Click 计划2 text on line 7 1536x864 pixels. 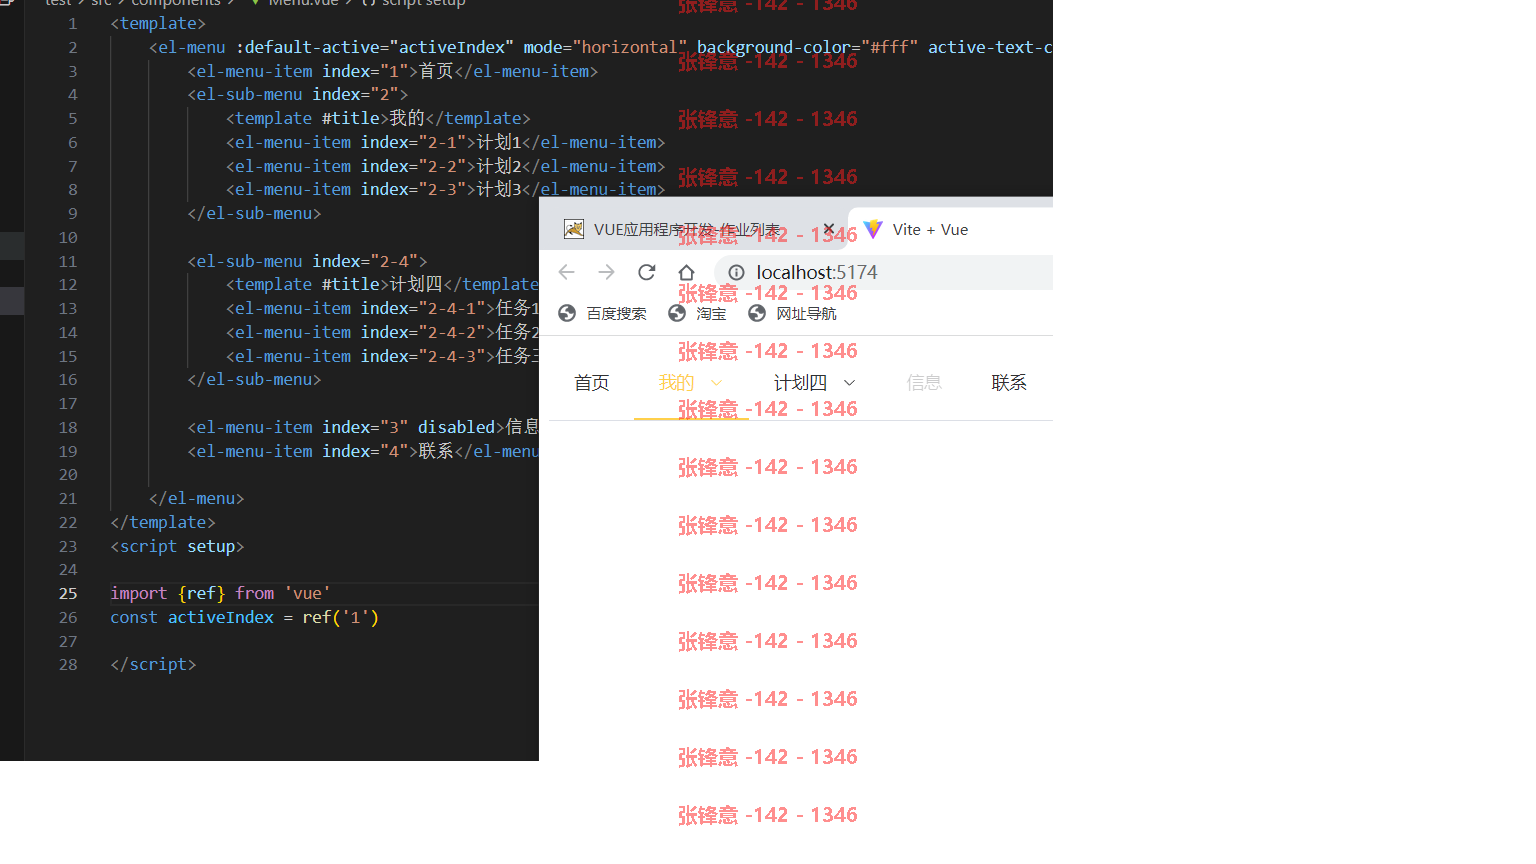[499, 167]
